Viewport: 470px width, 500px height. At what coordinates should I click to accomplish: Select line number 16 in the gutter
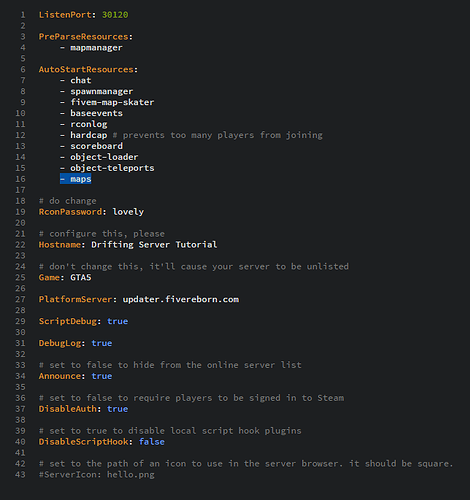pyautogui.click(x=20, y=179)
